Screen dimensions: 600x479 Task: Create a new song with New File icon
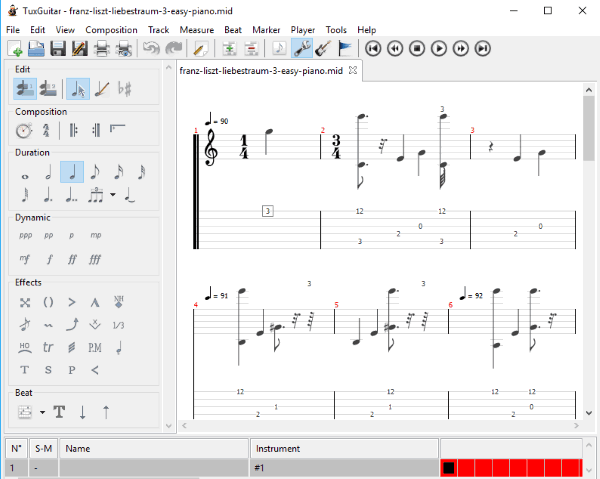point(15,49)
